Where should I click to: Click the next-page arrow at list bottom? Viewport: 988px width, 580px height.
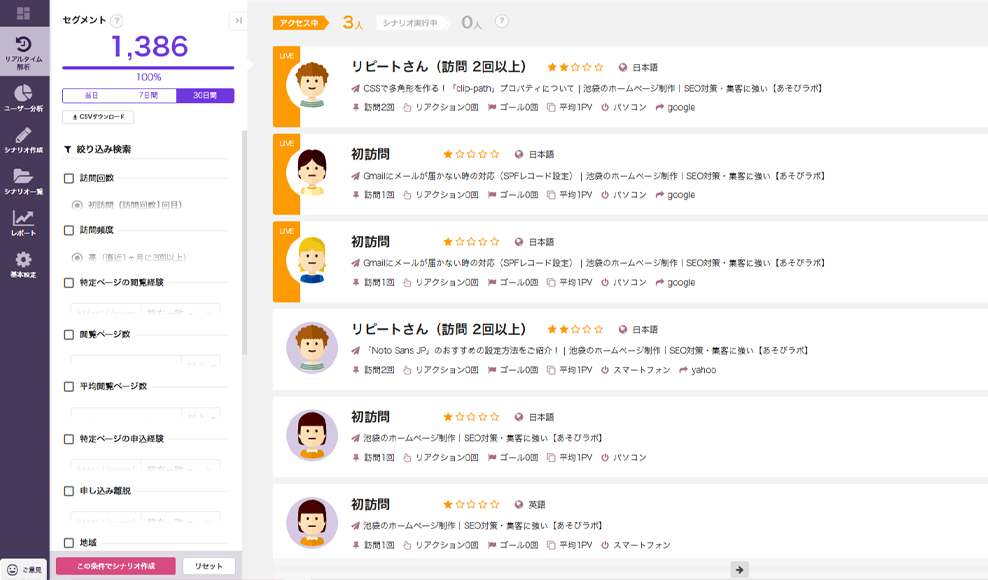(740, 569)
